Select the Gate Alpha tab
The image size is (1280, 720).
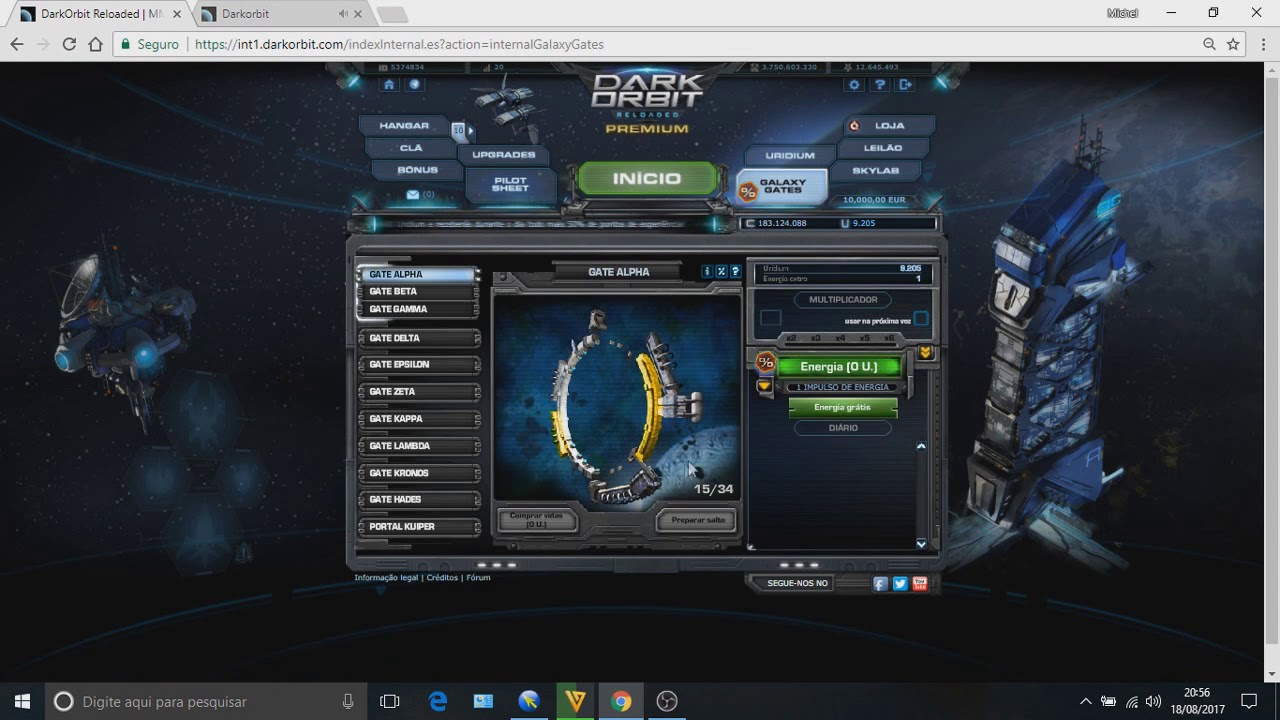click(418, 274)
